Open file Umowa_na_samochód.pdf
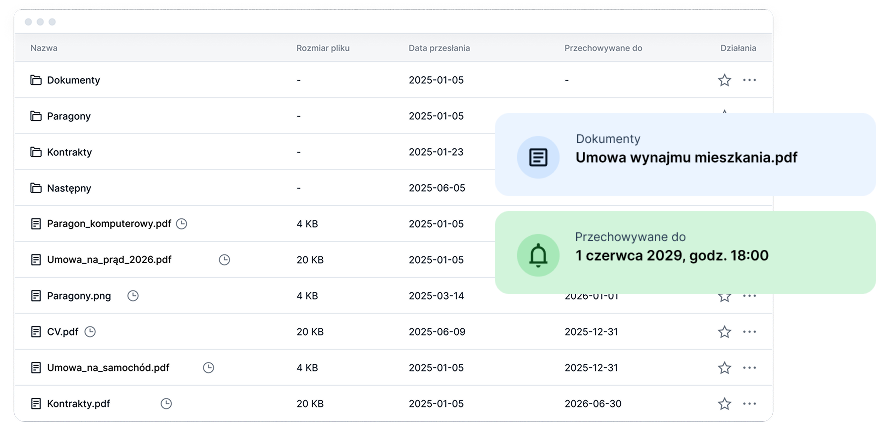 [x=108, y=368]
